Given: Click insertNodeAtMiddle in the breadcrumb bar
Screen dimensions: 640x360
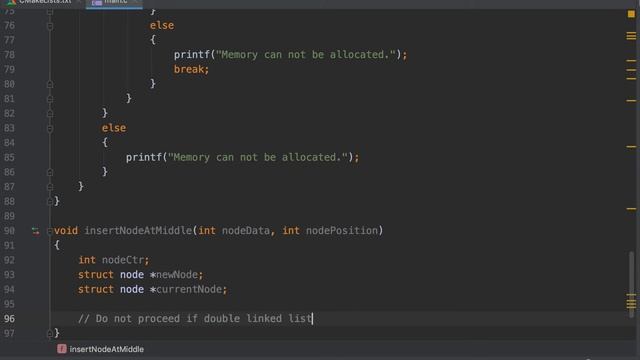Looking at the screenshot, I should 107,349.
